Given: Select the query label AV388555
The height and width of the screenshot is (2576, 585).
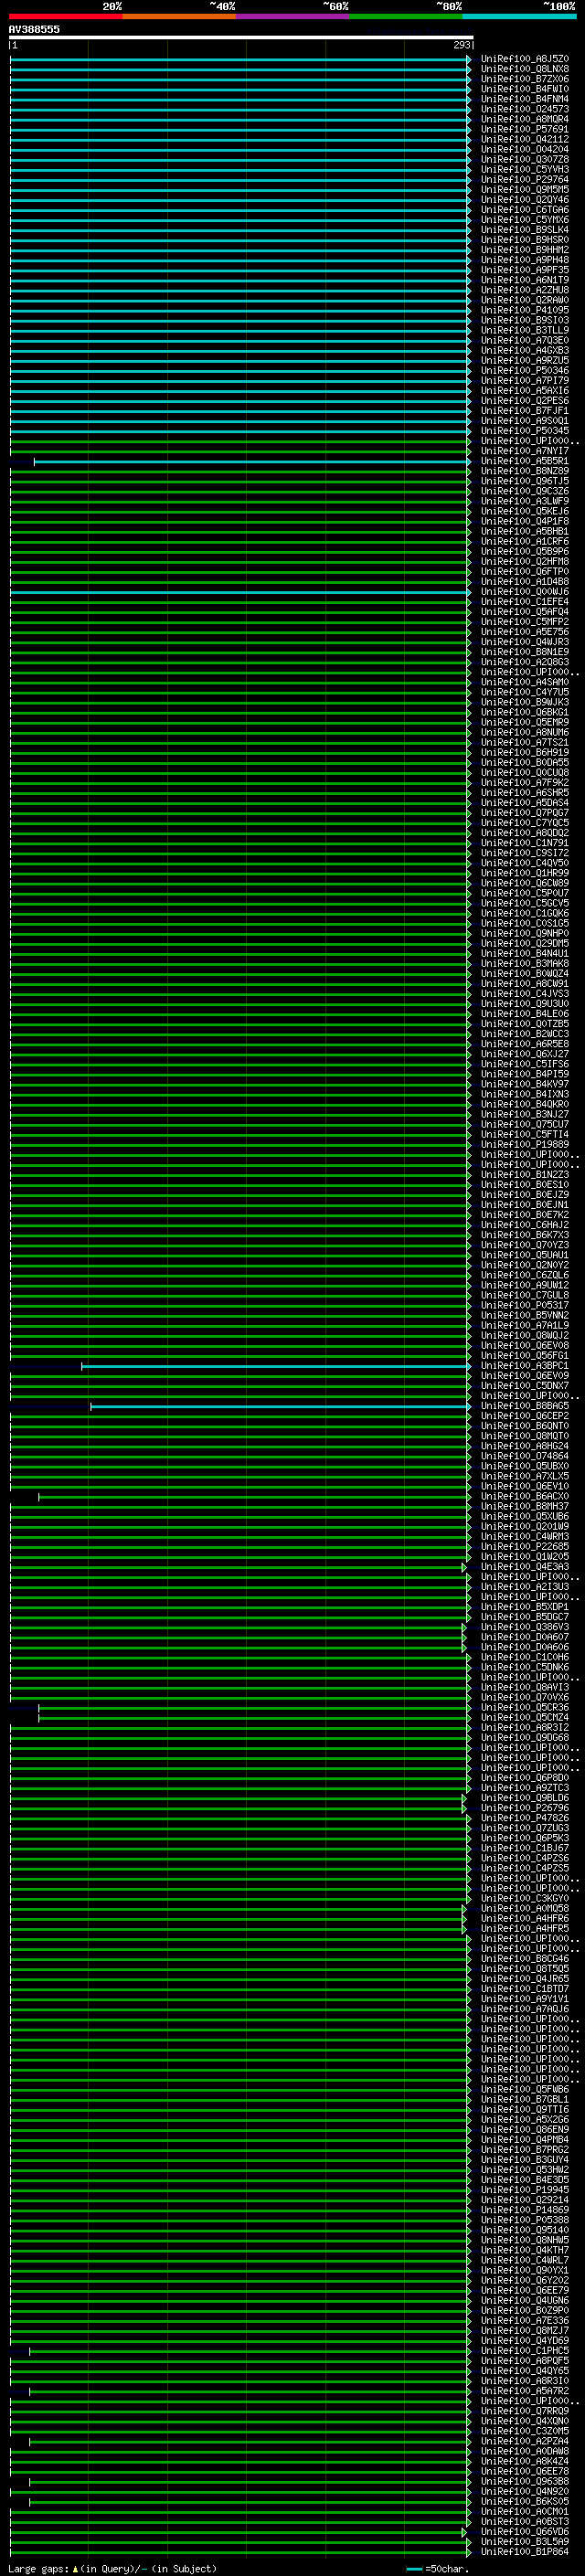Looking at the screenshot, I should 34,29.
